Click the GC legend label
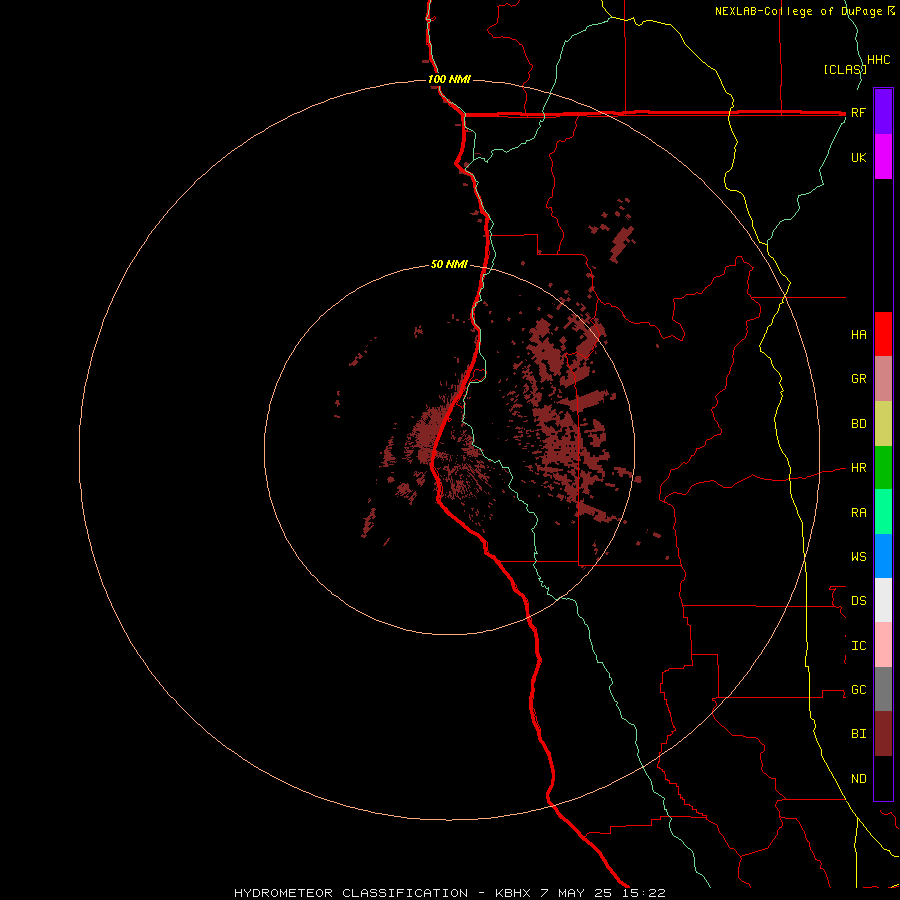The height and width of the screenshot is (900, 900). pyautogui.click(x=858, y=689)
